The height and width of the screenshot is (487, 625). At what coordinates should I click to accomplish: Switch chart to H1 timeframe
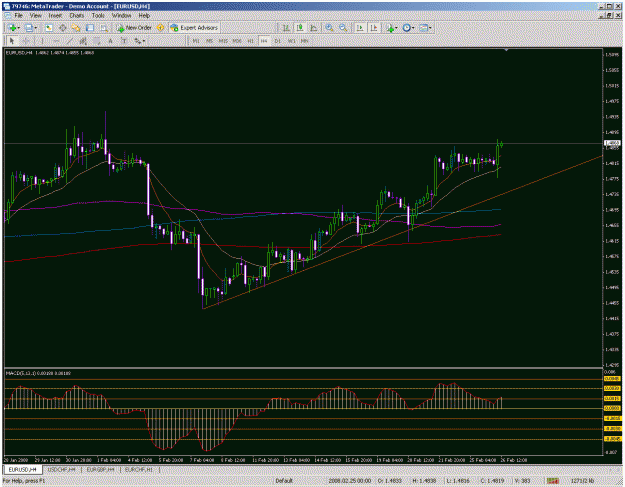click(250, 41)
